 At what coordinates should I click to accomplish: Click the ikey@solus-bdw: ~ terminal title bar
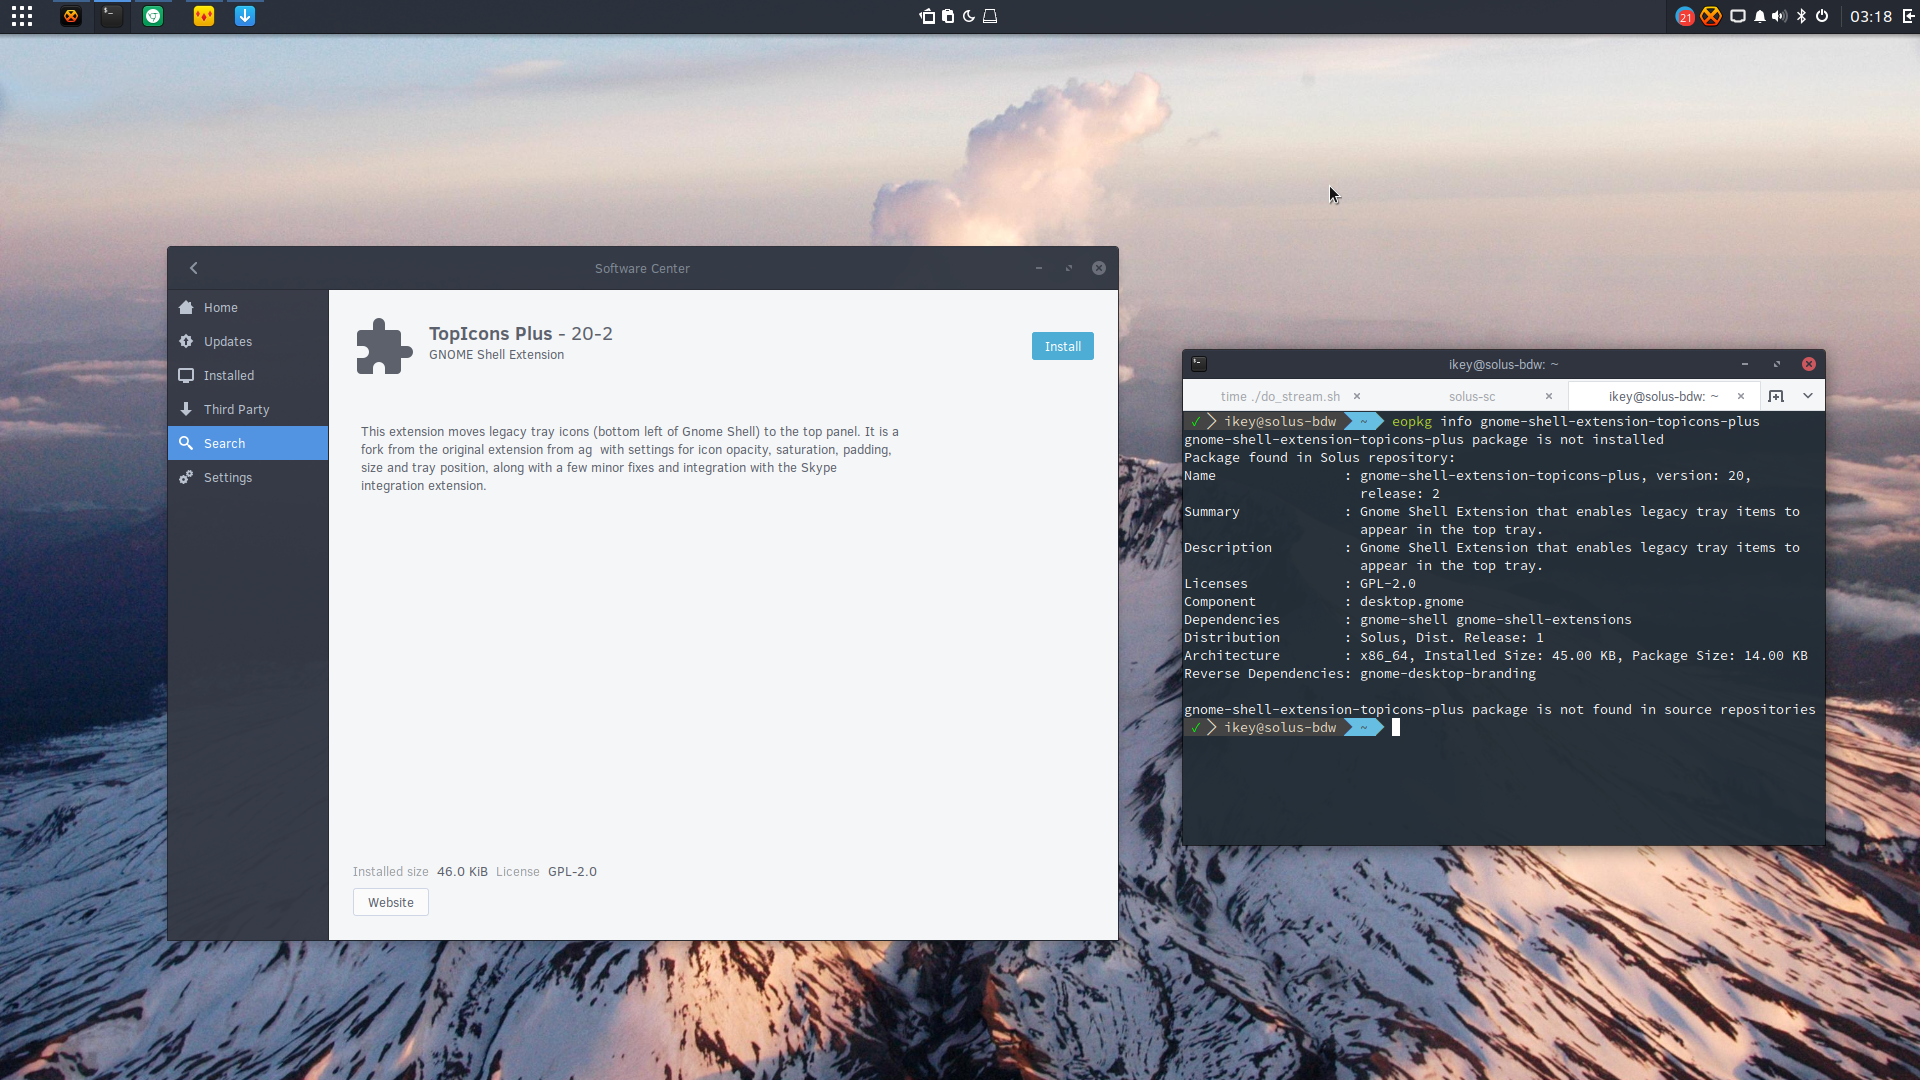(1503, 364)
